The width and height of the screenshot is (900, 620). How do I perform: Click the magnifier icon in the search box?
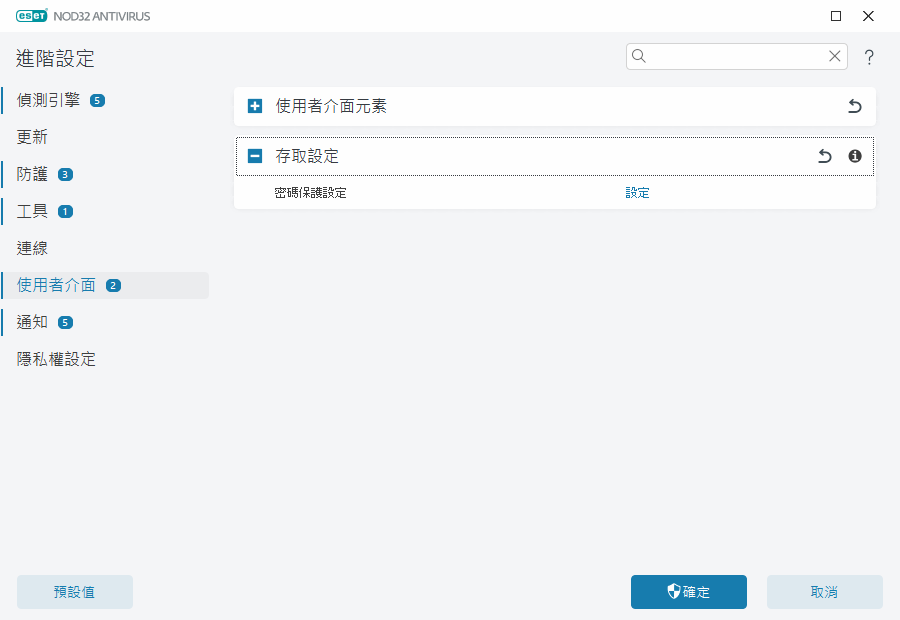(x=639, y=56)
